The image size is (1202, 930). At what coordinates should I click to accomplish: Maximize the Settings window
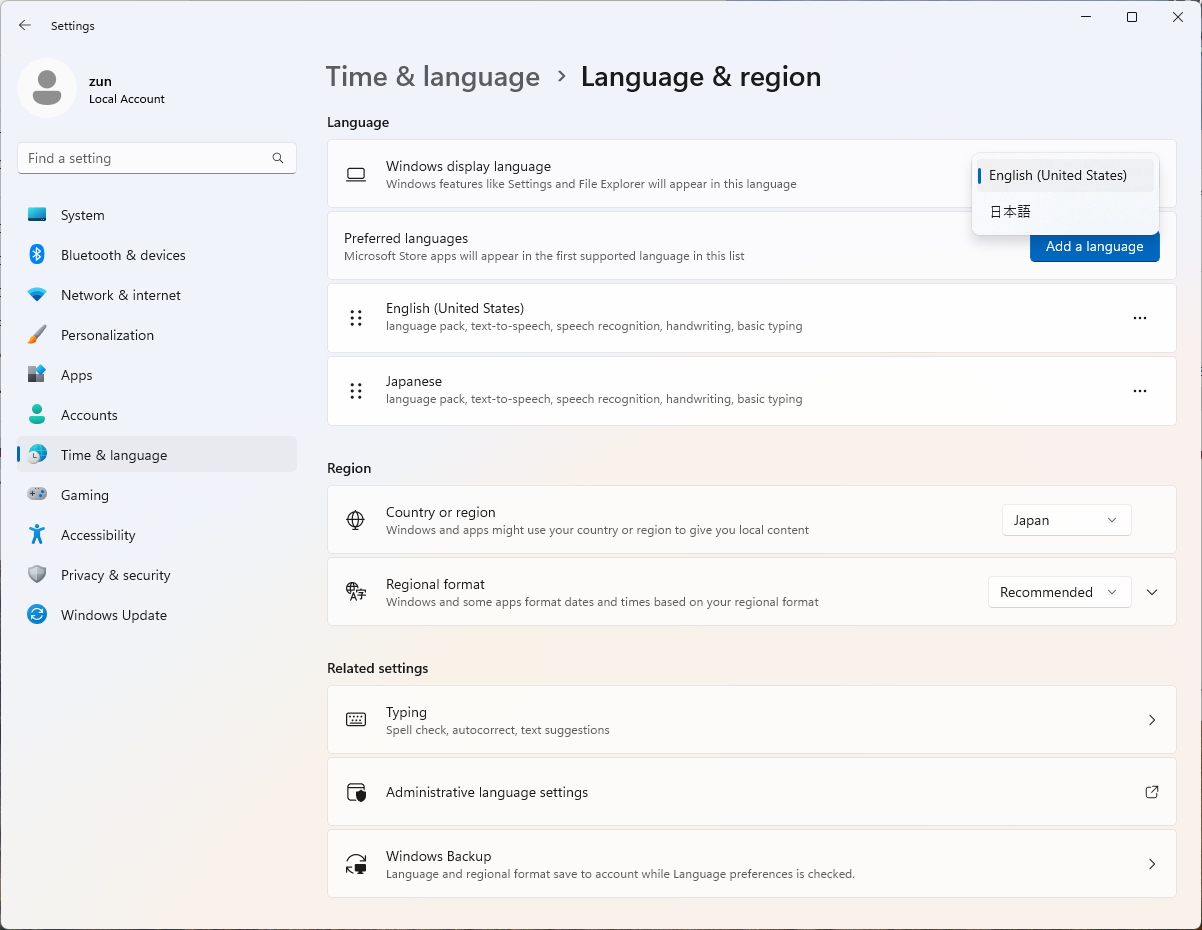[x=1132, y=17]
